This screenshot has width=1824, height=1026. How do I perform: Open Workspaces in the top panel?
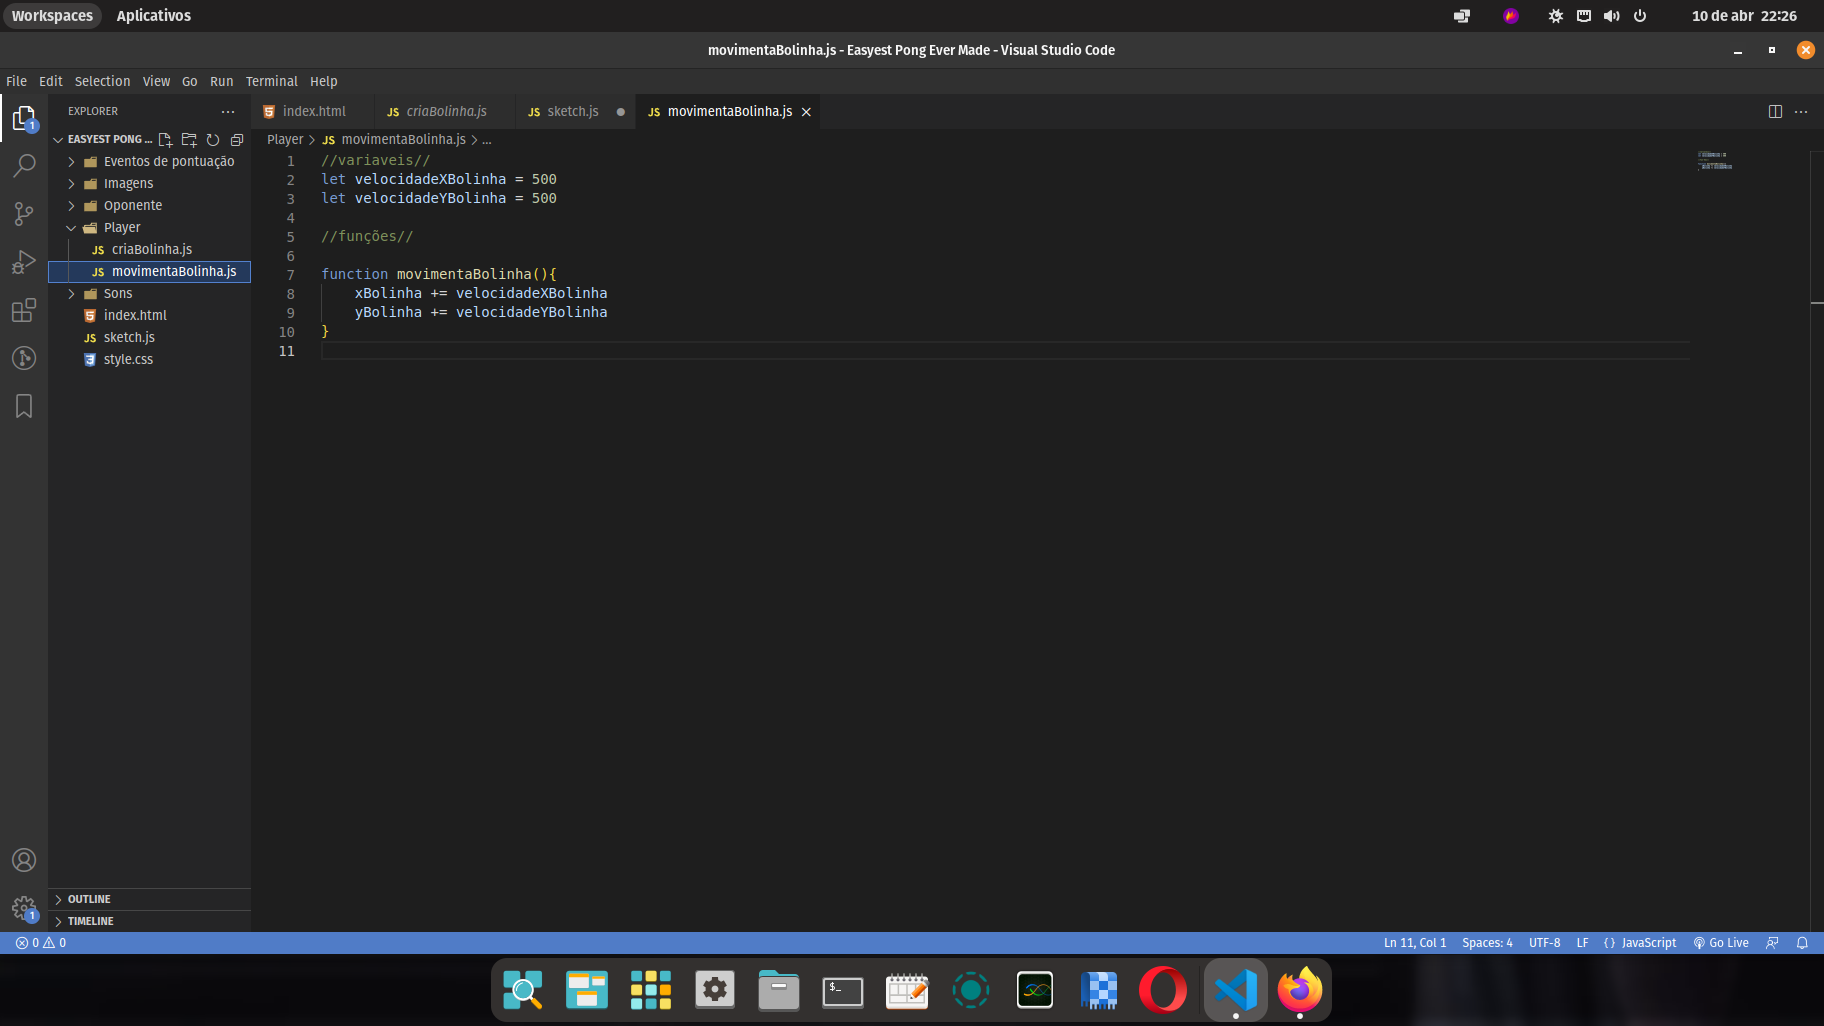coord(52,16)
